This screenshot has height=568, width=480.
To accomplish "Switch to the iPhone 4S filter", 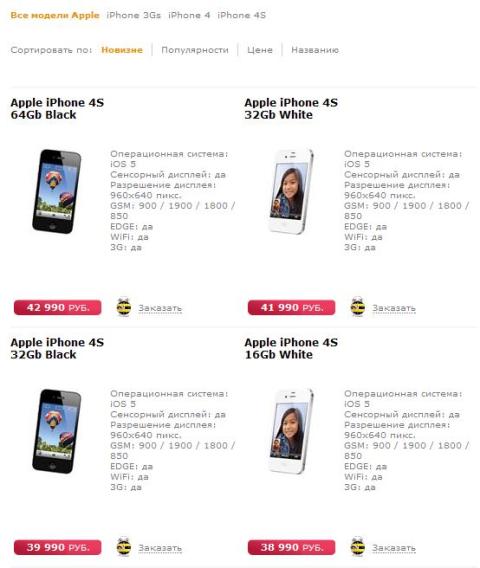I will [242, 15].
